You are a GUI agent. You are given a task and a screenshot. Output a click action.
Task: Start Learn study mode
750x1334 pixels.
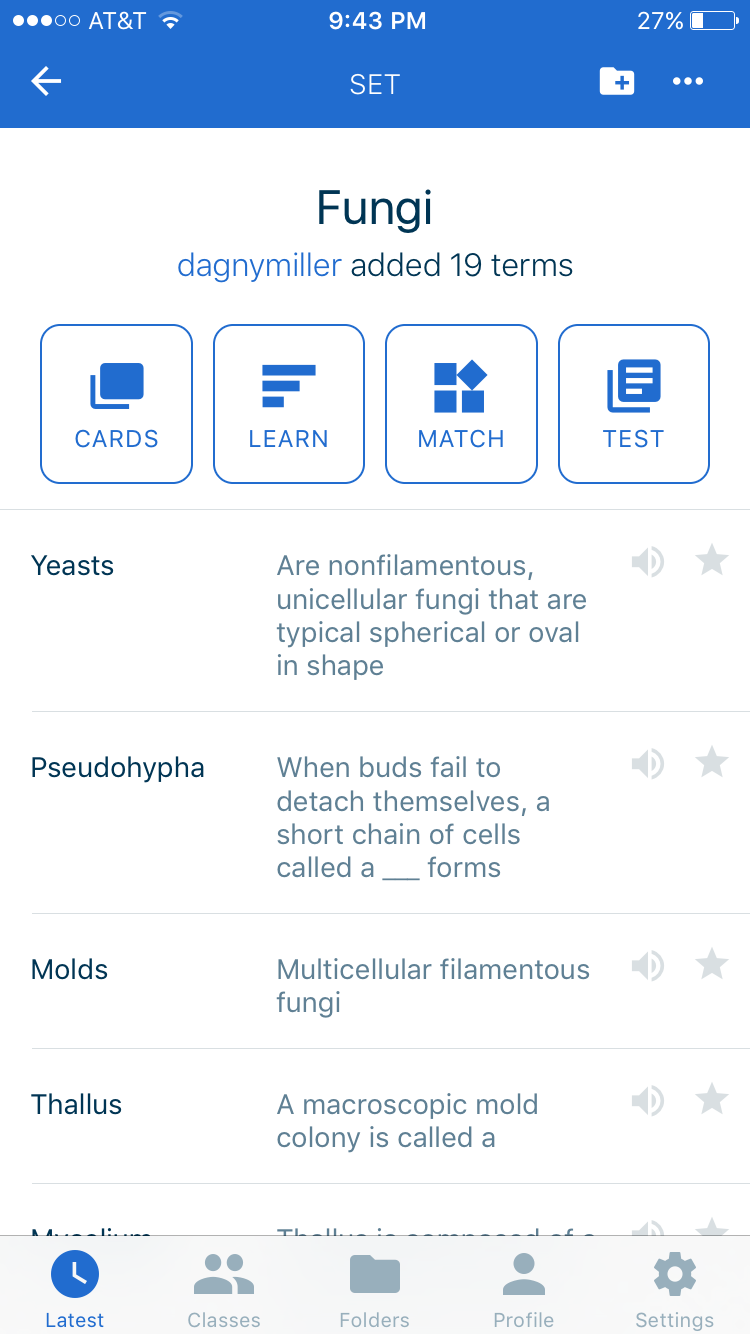point(289,404)
